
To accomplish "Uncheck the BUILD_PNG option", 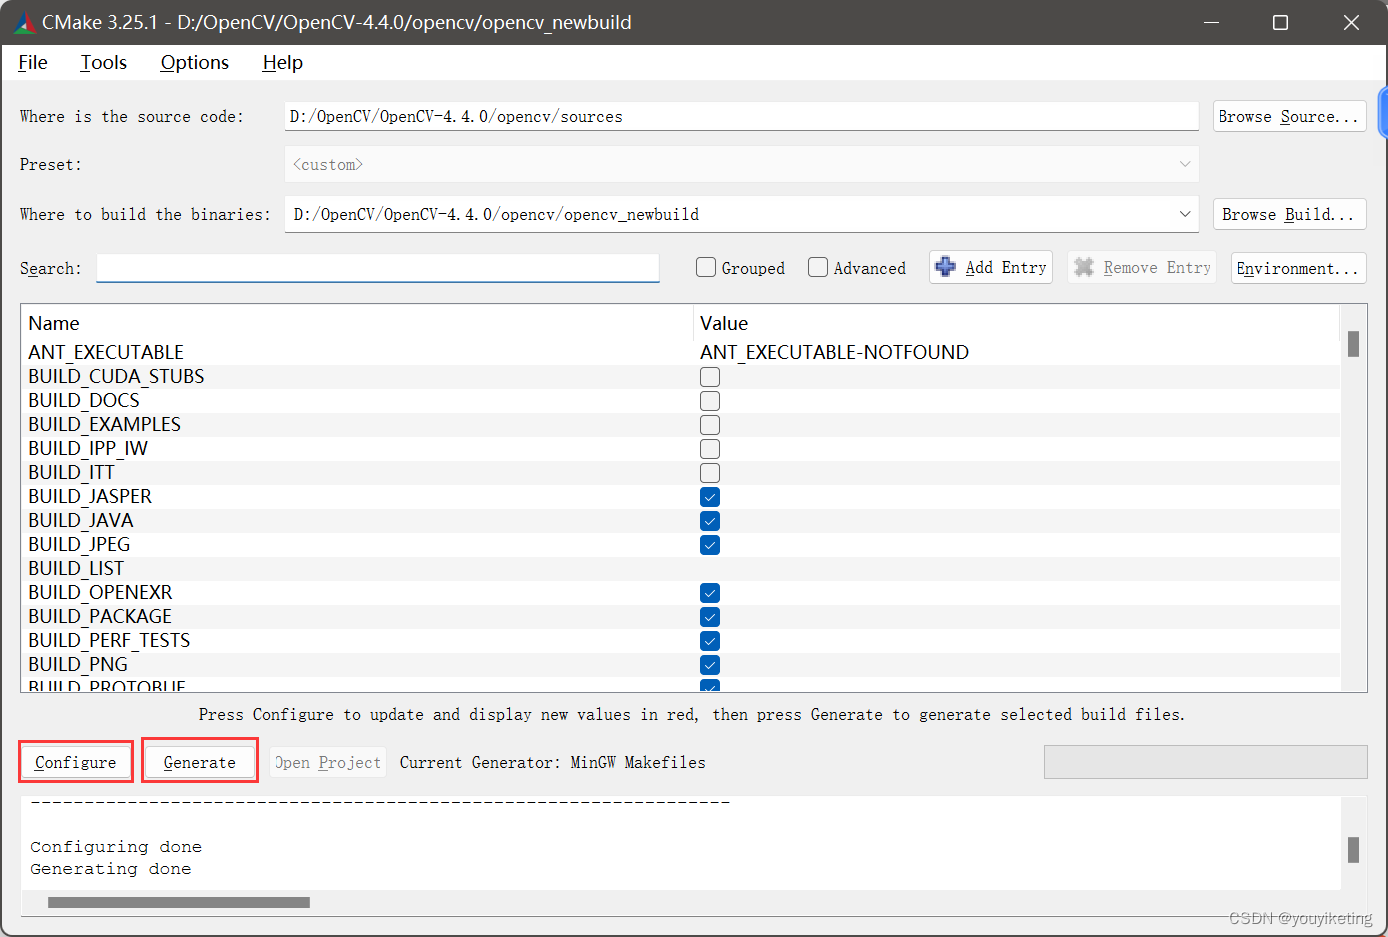I will [709, 664].
